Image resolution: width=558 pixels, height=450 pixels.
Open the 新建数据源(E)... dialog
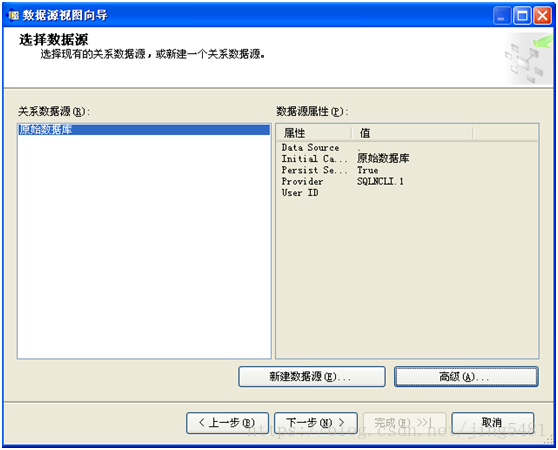[x=312, y=376]
